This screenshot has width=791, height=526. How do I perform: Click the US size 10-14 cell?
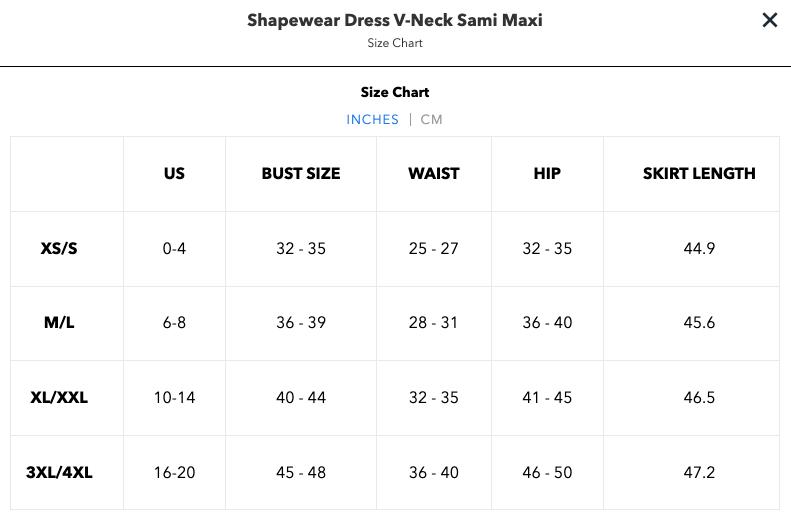[174, 397]
